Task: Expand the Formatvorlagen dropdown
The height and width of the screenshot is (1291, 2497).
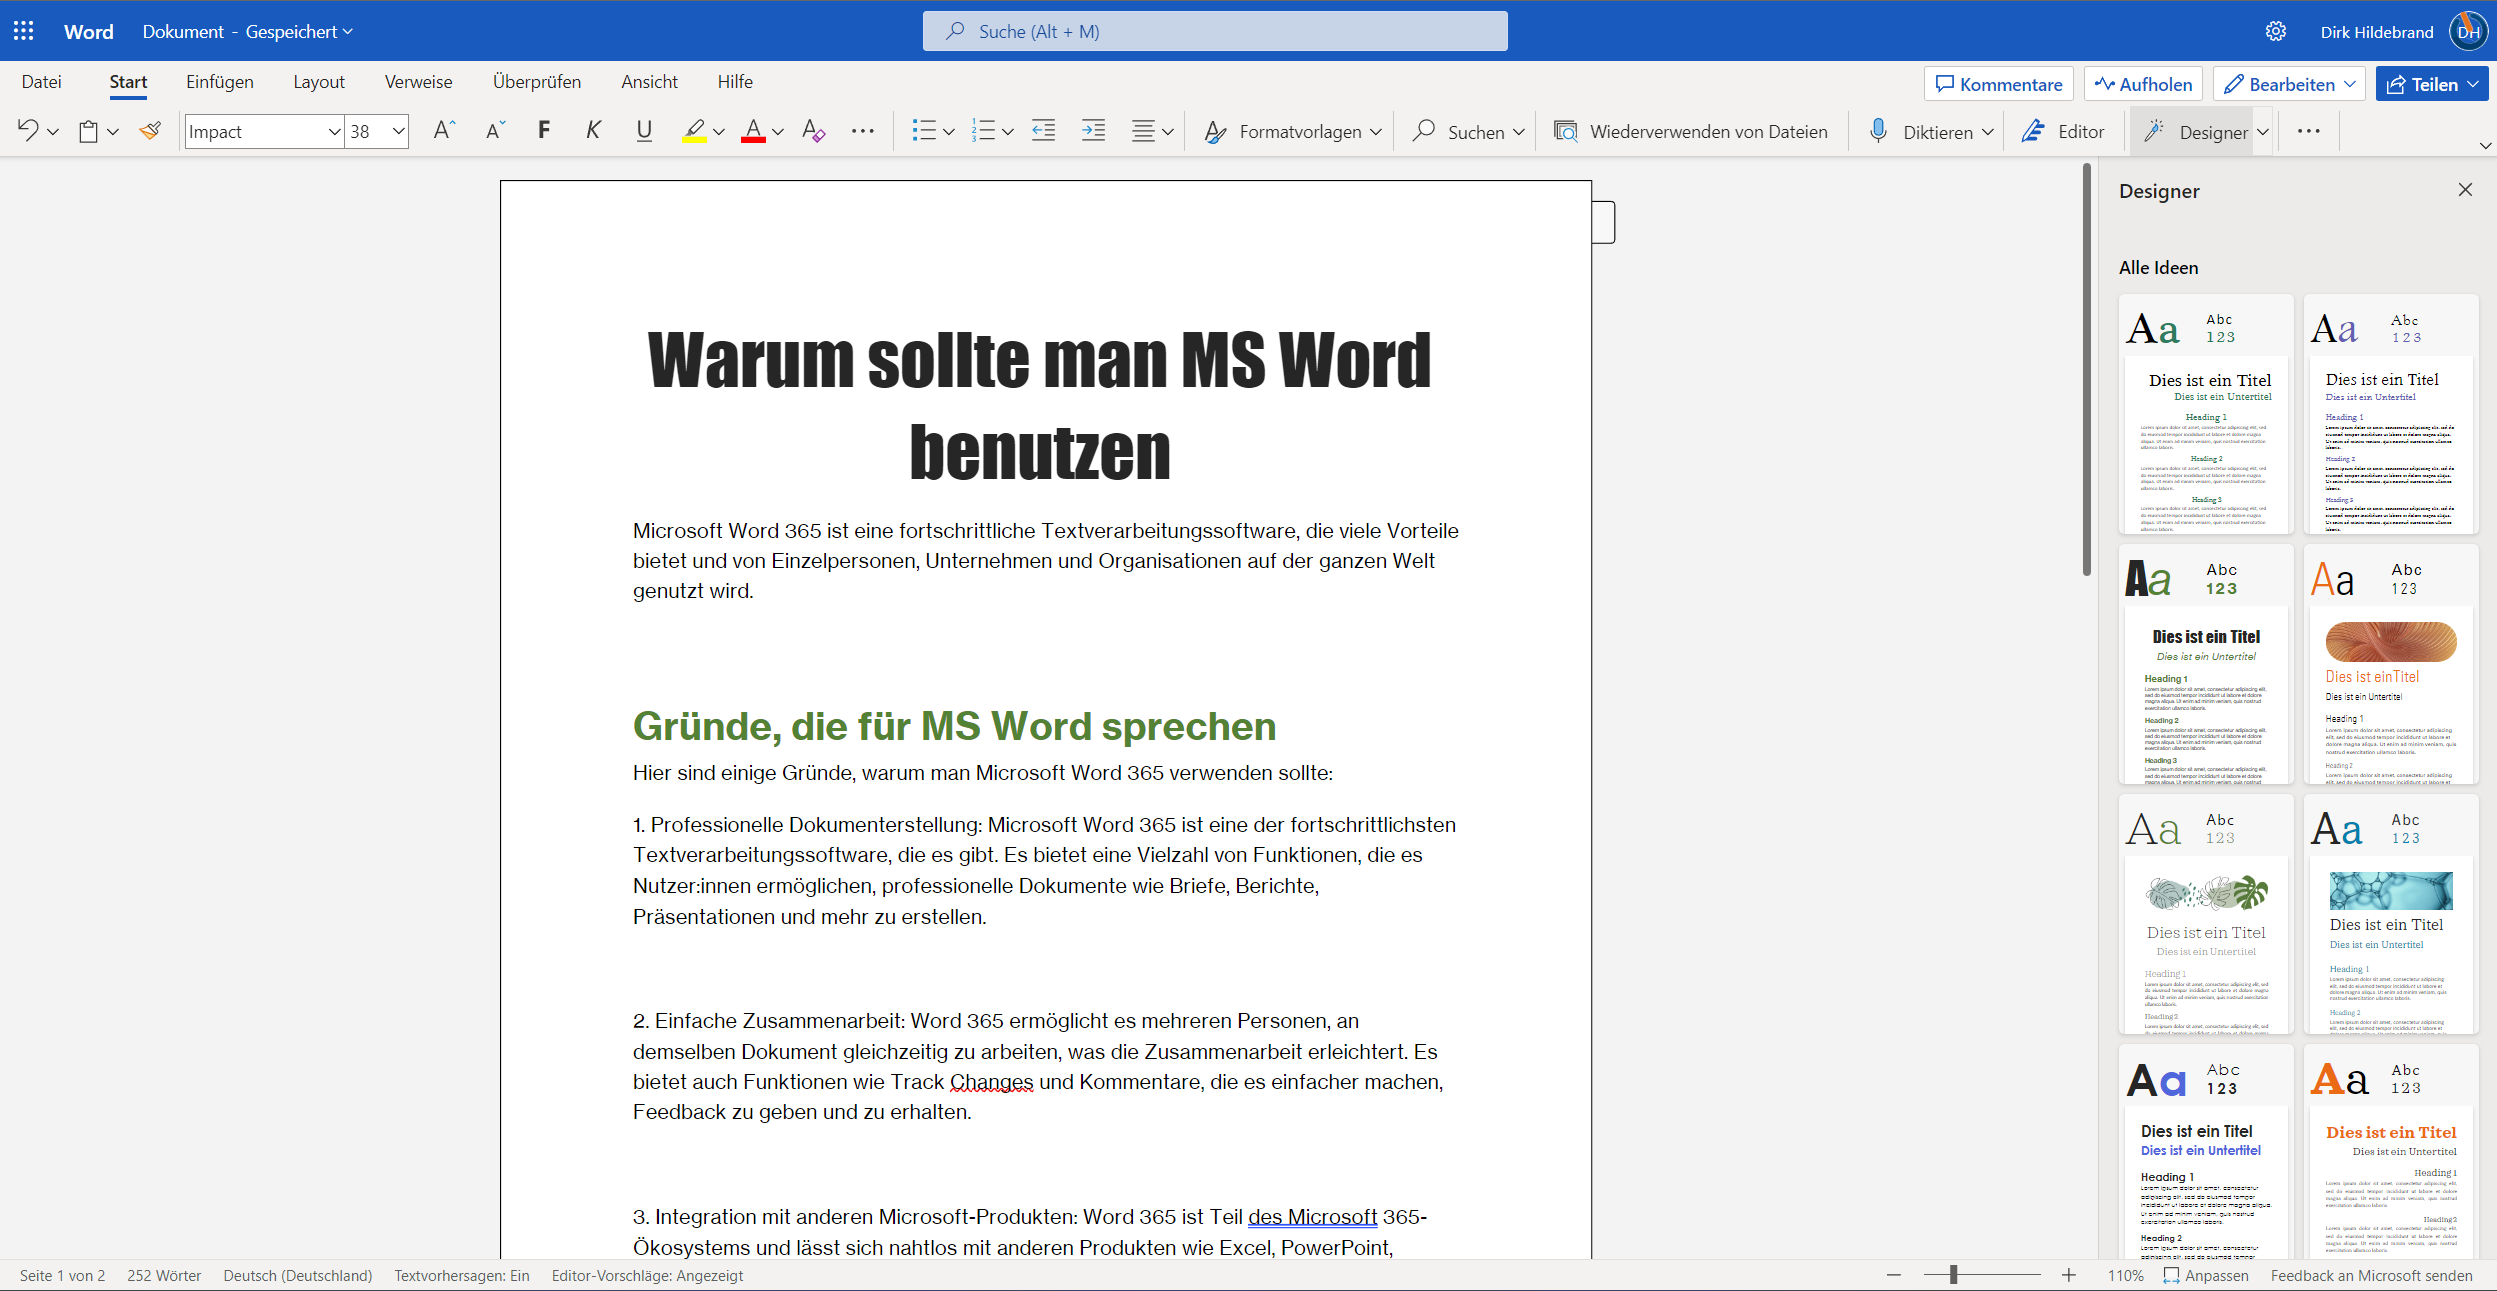Action: click(x=1376, y=132)
